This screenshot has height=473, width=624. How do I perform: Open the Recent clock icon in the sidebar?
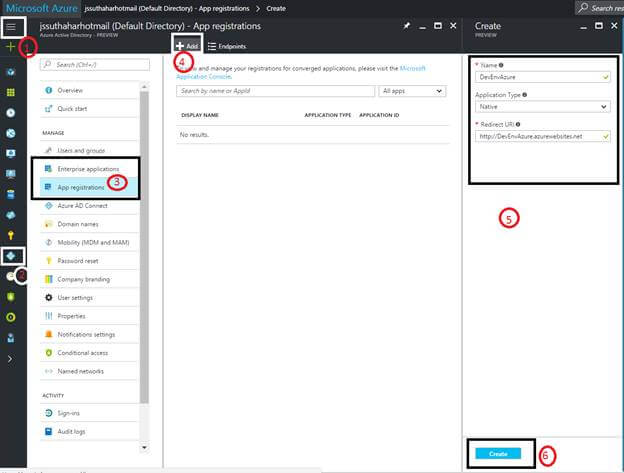pyautogui.click(x=11, y=113)
